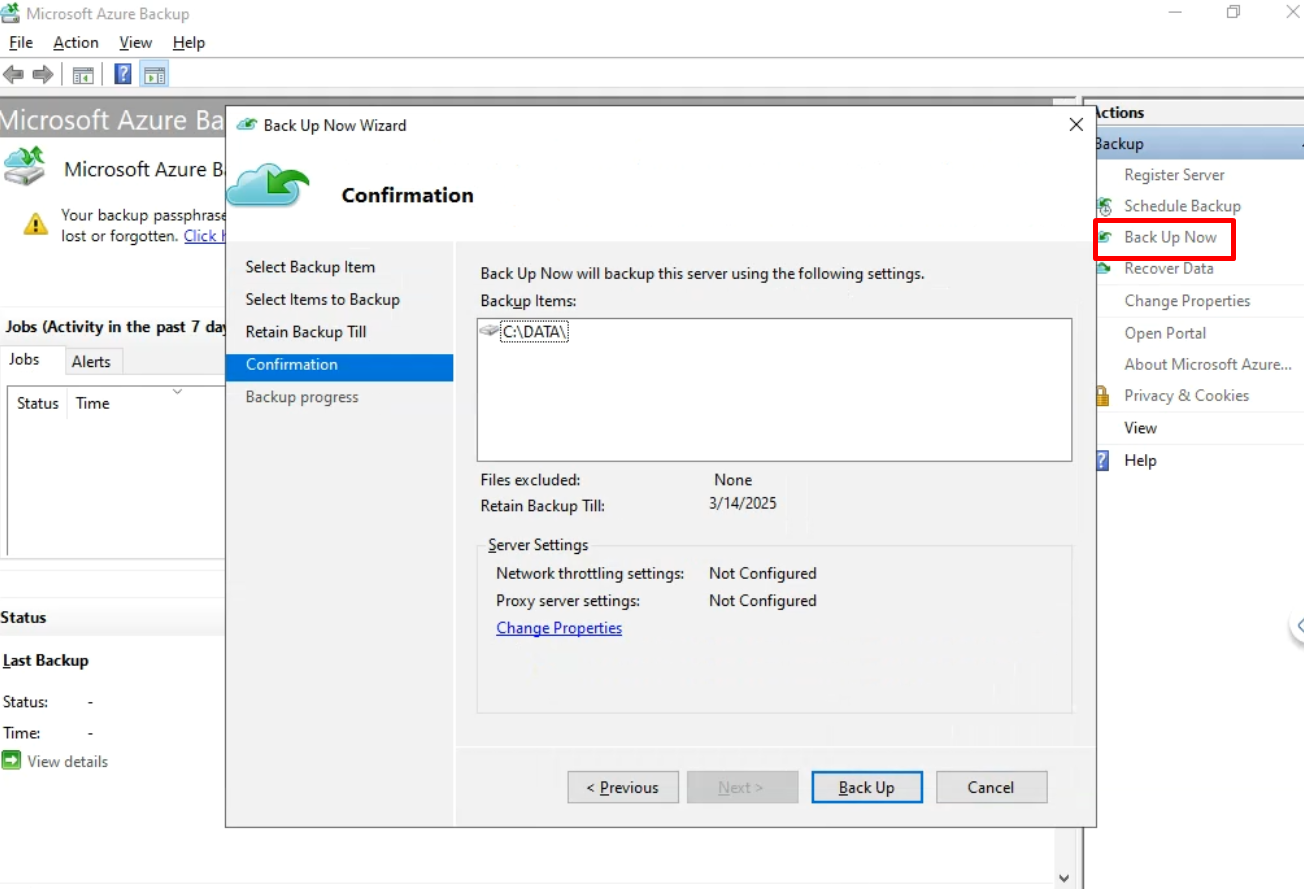This screenshot has width=1304, height=889.
Task: Click the Privacy & Cookies lock icon
Action: pyautogui.click(x=1103, y=396)
